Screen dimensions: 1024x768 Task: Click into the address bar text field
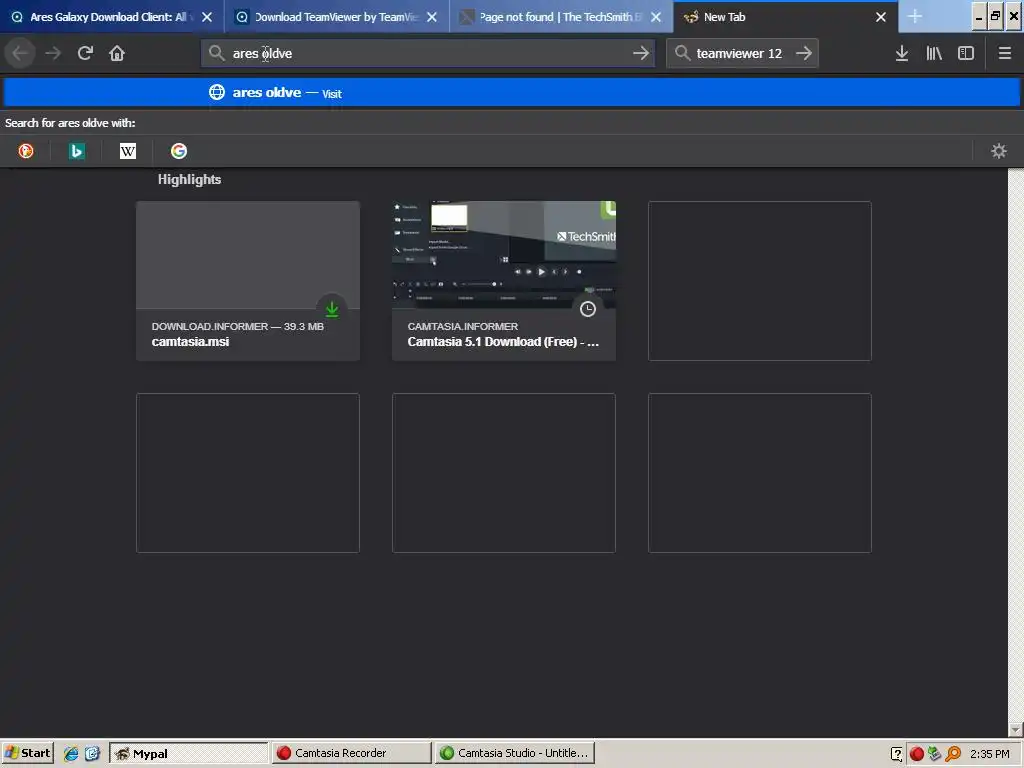(428, 54)
